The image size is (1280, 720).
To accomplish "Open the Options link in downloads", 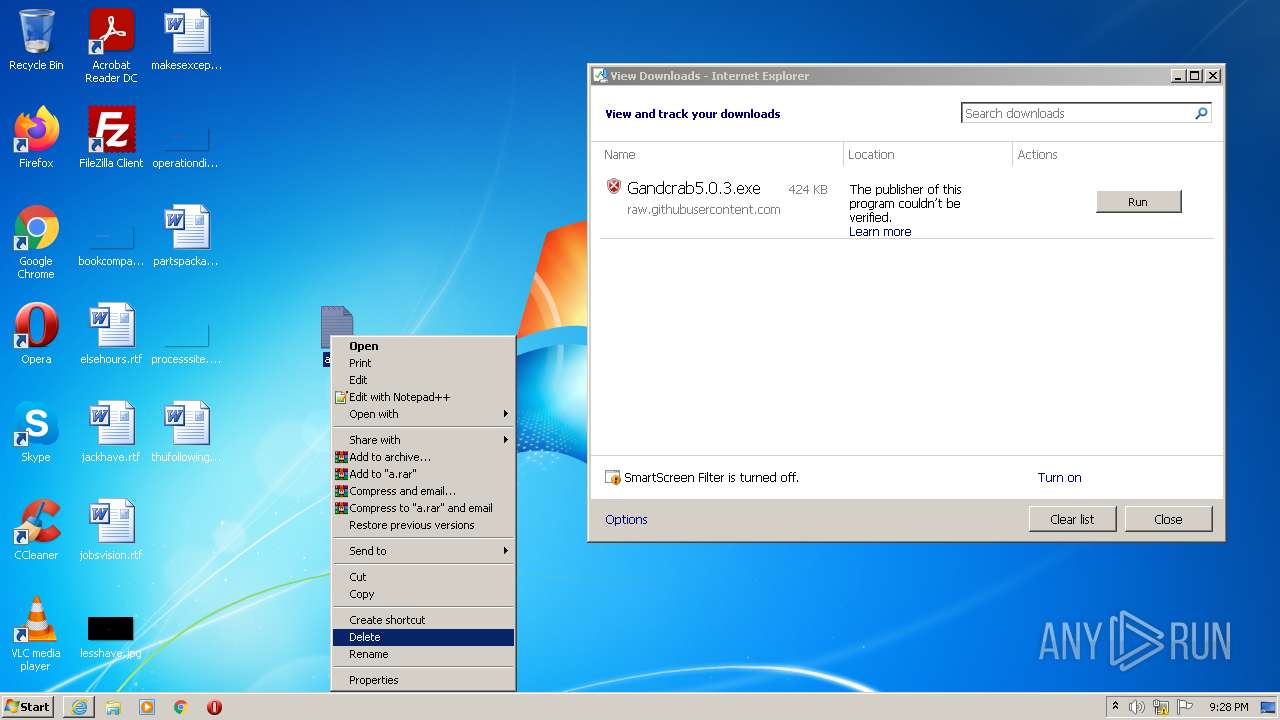I will tap(626, 520).
